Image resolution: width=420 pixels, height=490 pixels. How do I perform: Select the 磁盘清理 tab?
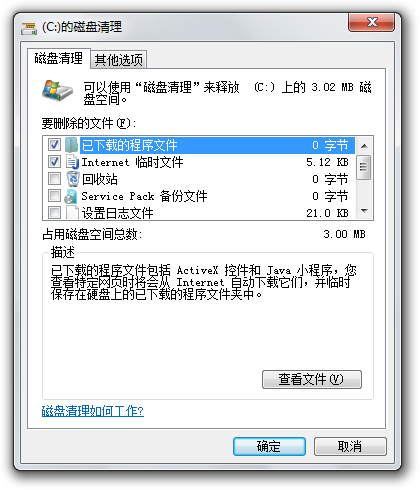pyautogui.click(x=59, y=59)
